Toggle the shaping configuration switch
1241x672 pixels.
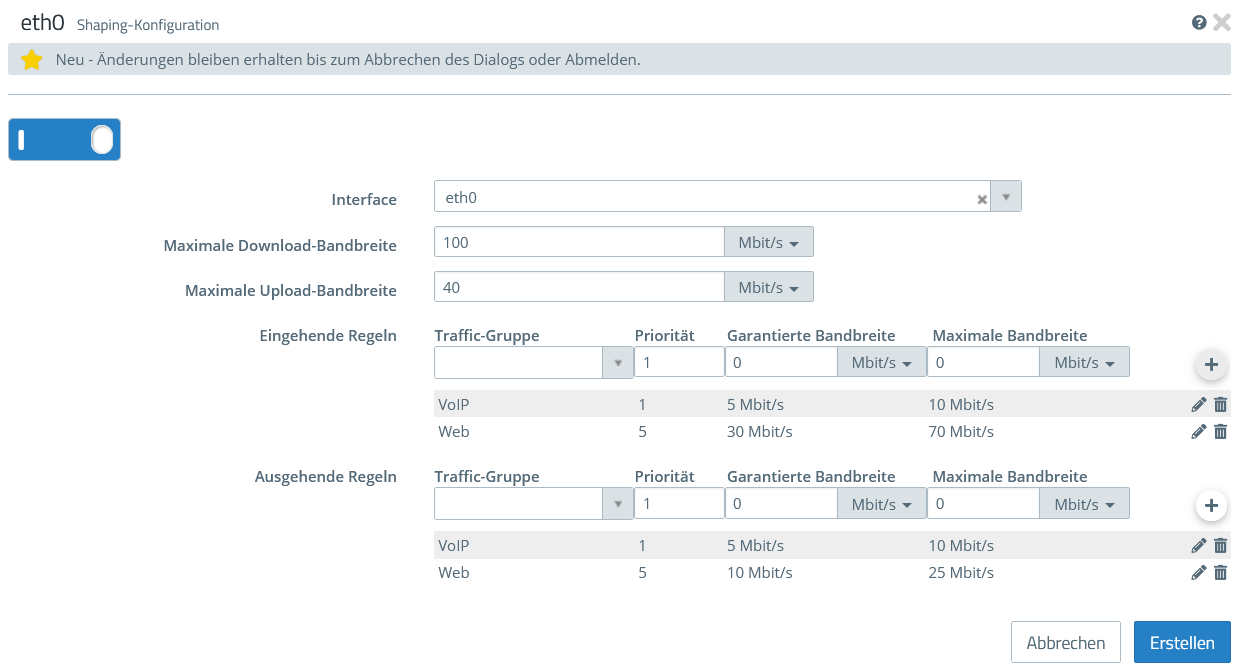(x=64, y=140)
